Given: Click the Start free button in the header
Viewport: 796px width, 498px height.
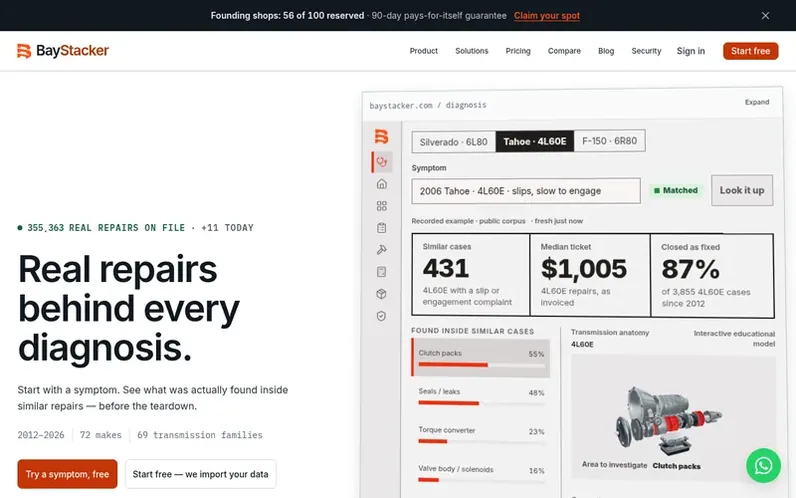Looking at the screenshot, I should 750,51.
